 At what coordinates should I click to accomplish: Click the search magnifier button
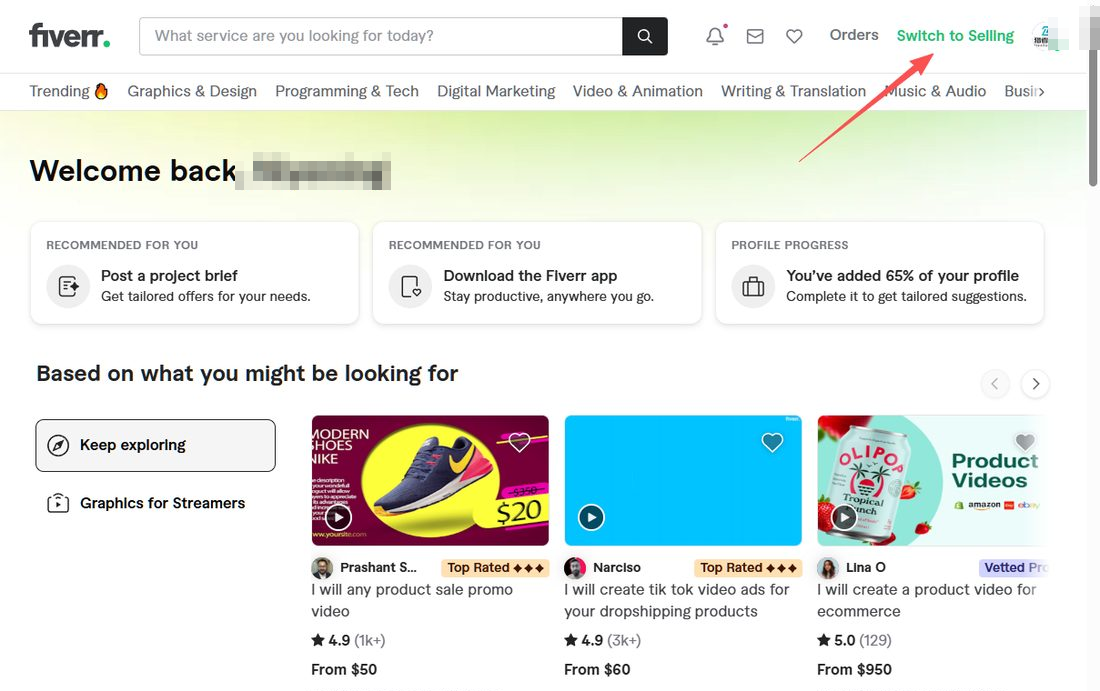click(645, 36)
